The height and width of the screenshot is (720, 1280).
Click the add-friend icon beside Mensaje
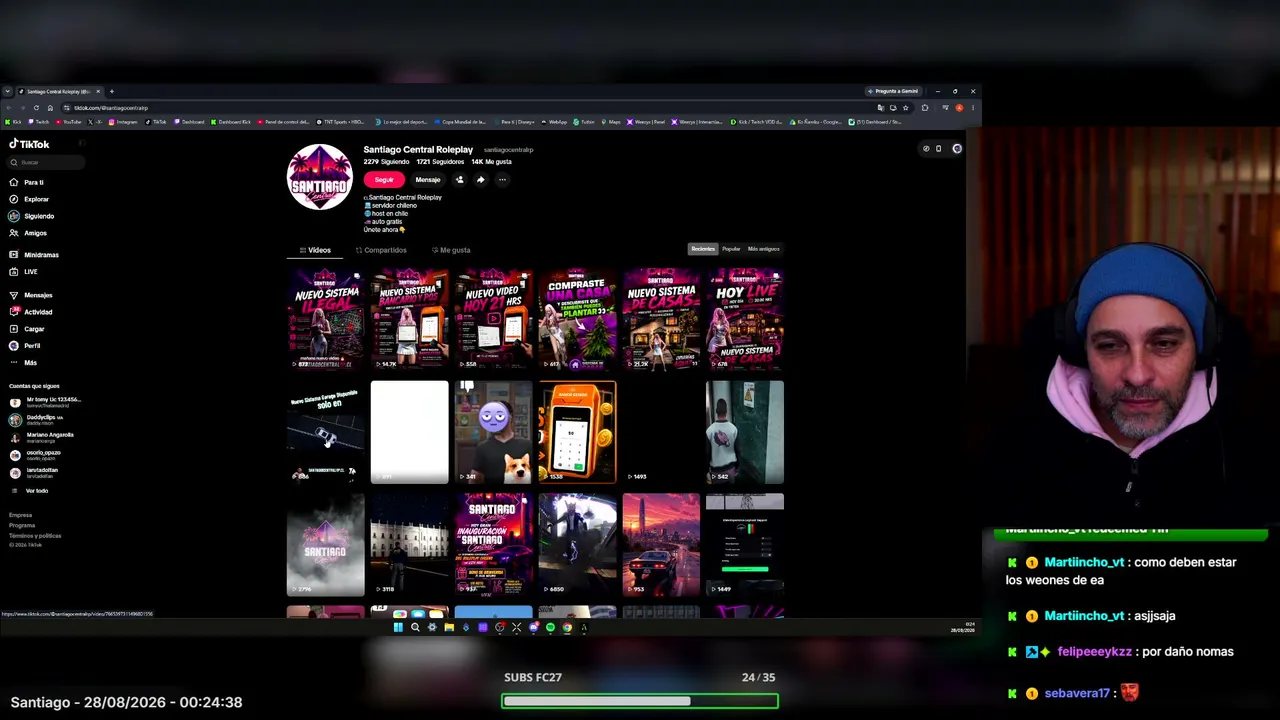(460, 180)
